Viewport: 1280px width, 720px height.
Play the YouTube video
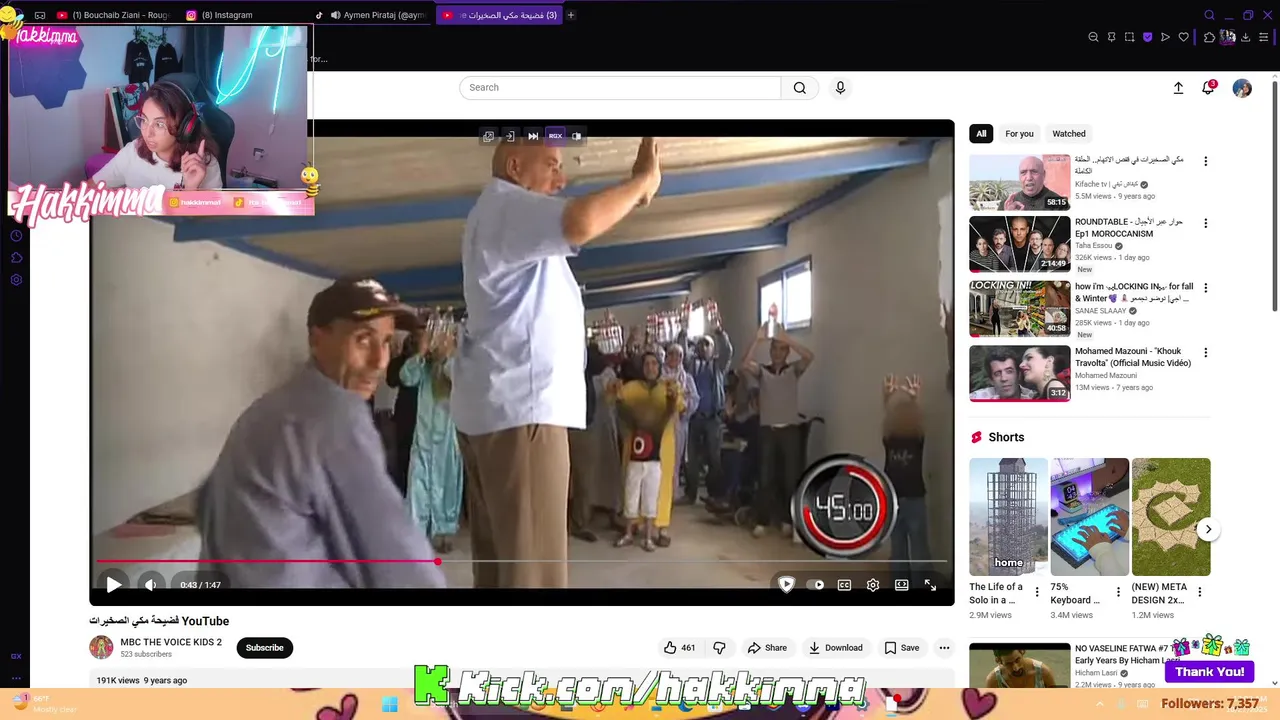(x=113, y=585)
